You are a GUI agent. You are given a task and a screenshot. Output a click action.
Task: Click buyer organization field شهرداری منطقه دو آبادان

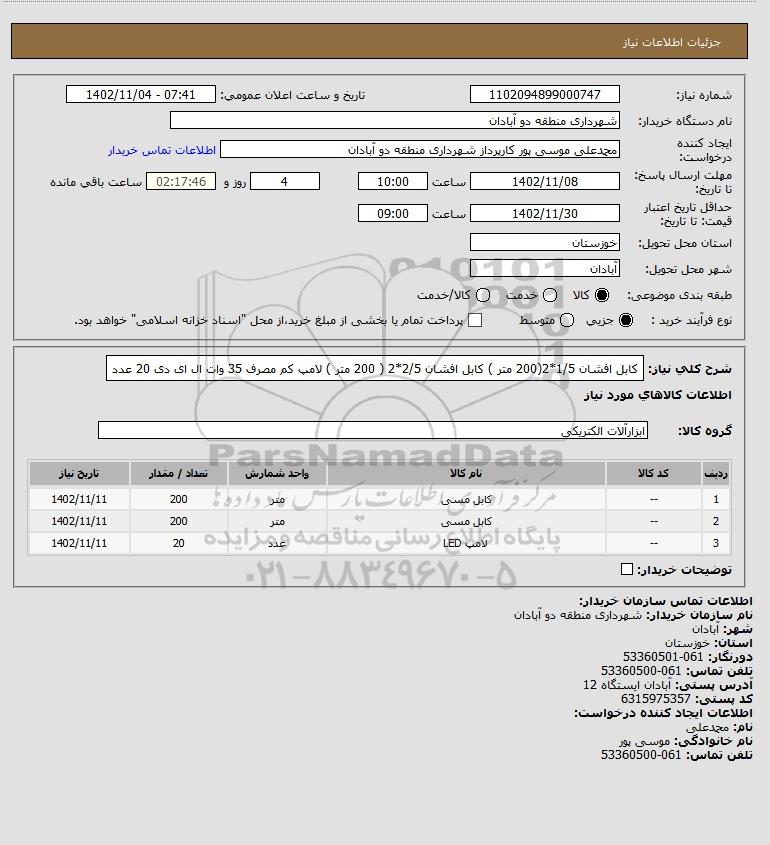tap(394, 120)
